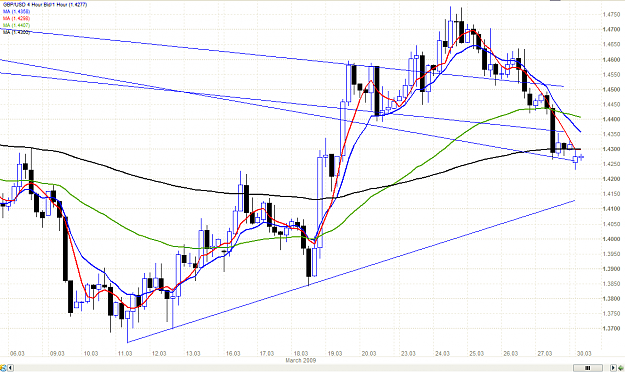Click the 19.03 date label
625x372 pixels.
point(335,354)
